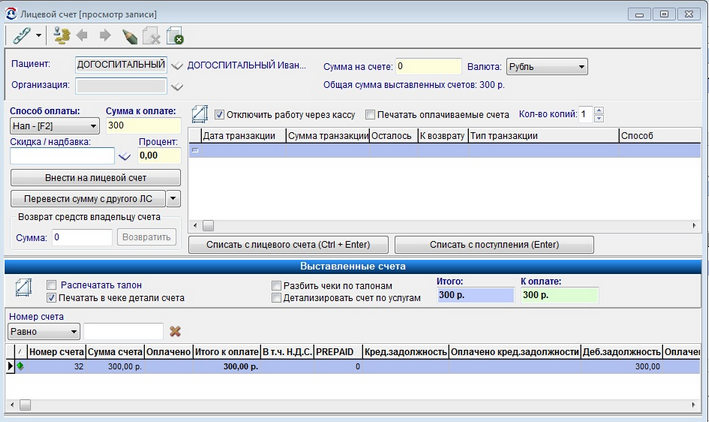Image resolution: width=709 pixels, height=422 pixels.
Task: Go to next record arrow
Action: 105,35
